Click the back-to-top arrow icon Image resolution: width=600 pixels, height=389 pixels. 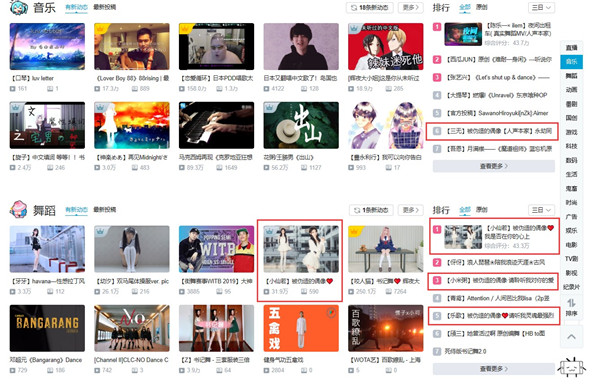pyautogui.click(x=571, y=337)
